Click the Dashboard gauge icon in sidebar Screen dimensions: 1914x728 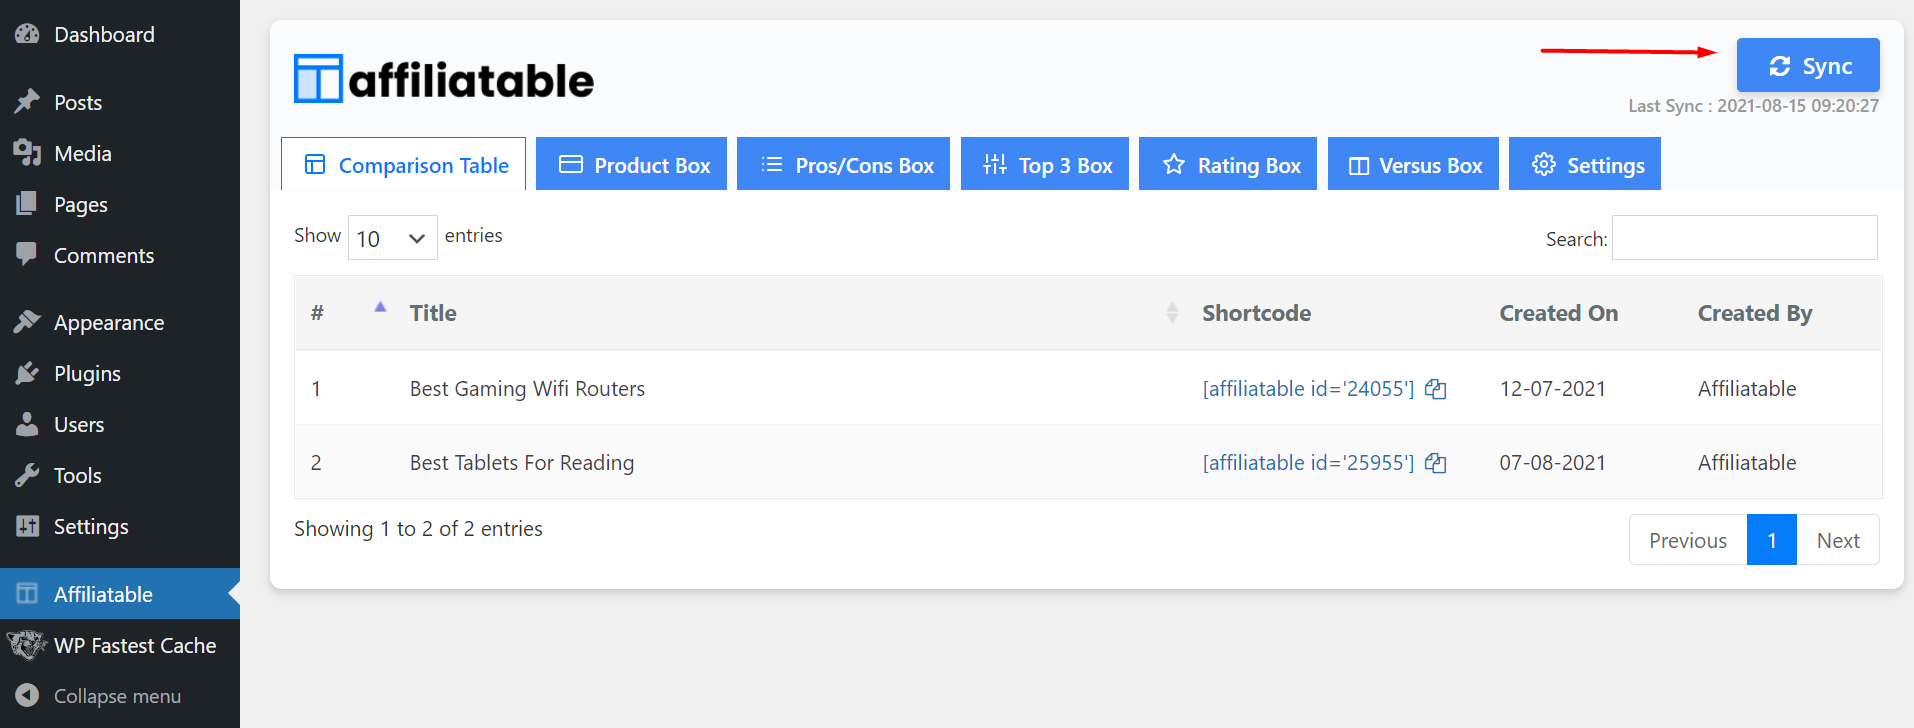pyautogui.click(x=27, y=34)
